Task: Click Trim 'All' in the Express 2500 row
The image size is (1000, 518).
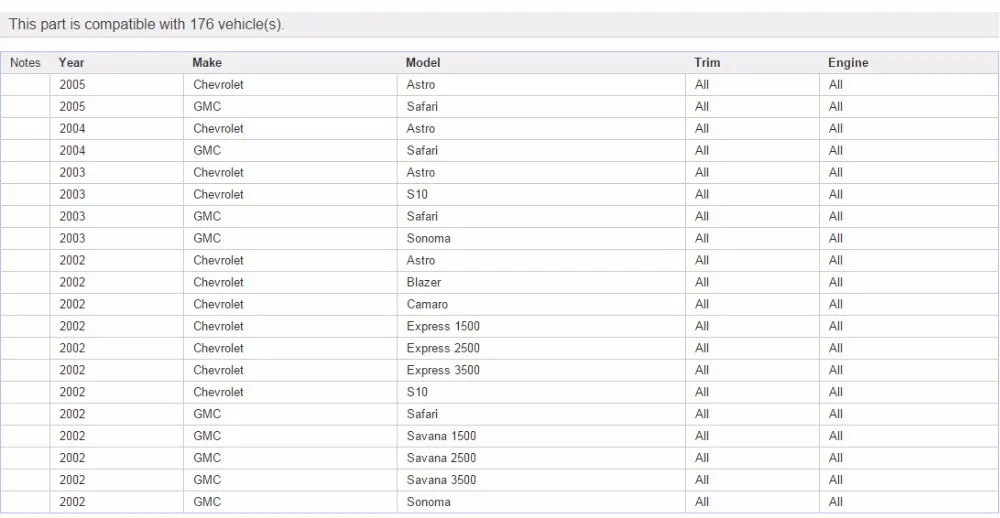Action: point(702,348)
